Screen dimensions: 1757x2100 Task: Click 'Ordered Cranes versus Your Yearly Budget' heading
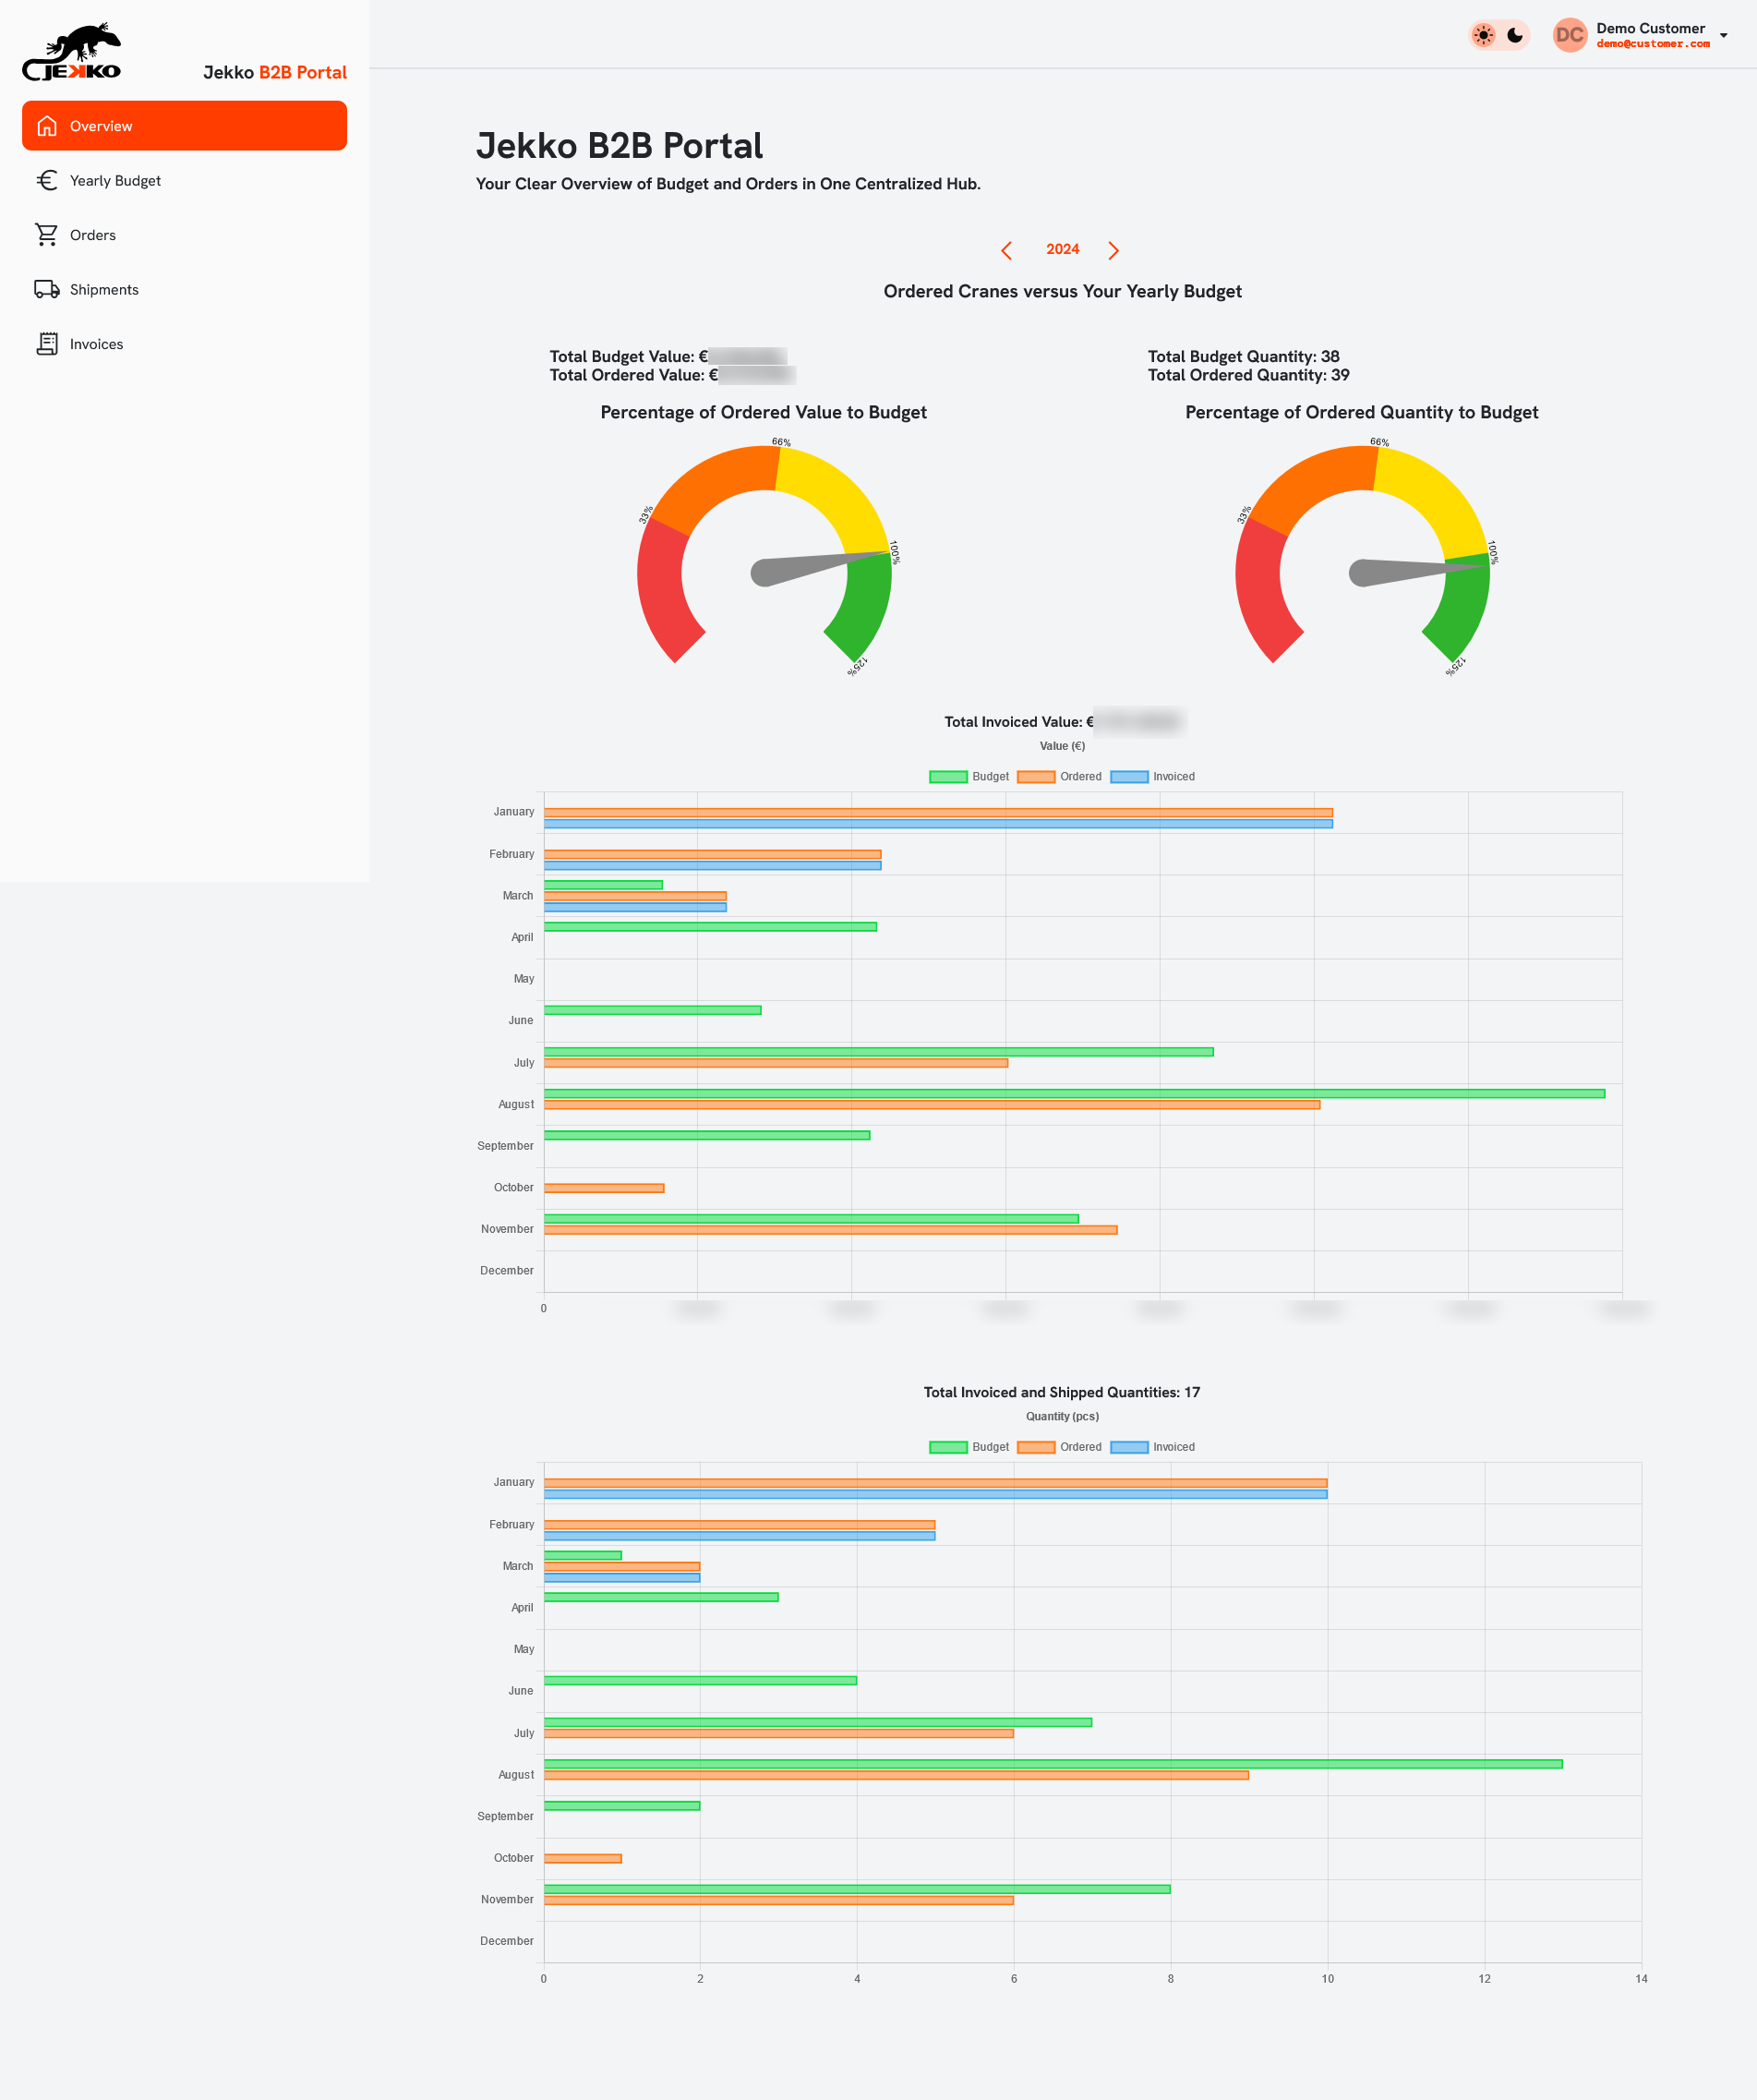tap(1062, 291)
